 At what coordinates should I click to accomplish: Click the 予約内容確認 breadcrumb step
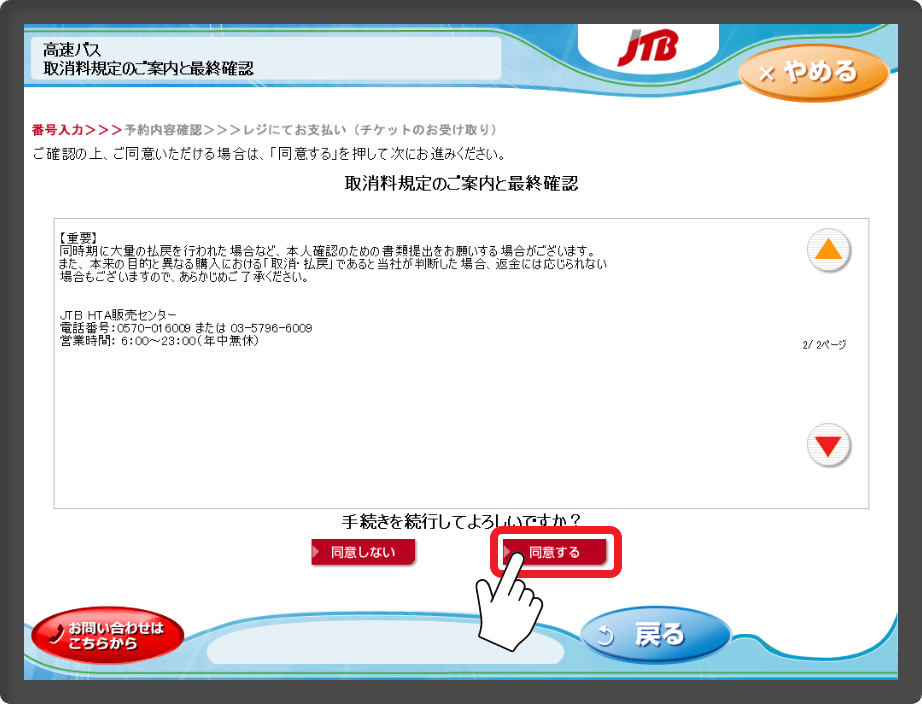[x=163, y=130]
